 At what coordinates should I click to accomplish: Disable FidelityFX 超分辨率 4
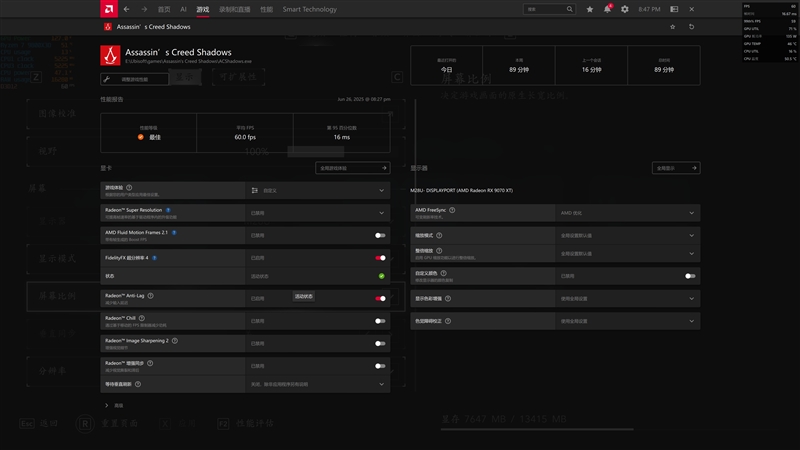point(380,258)
